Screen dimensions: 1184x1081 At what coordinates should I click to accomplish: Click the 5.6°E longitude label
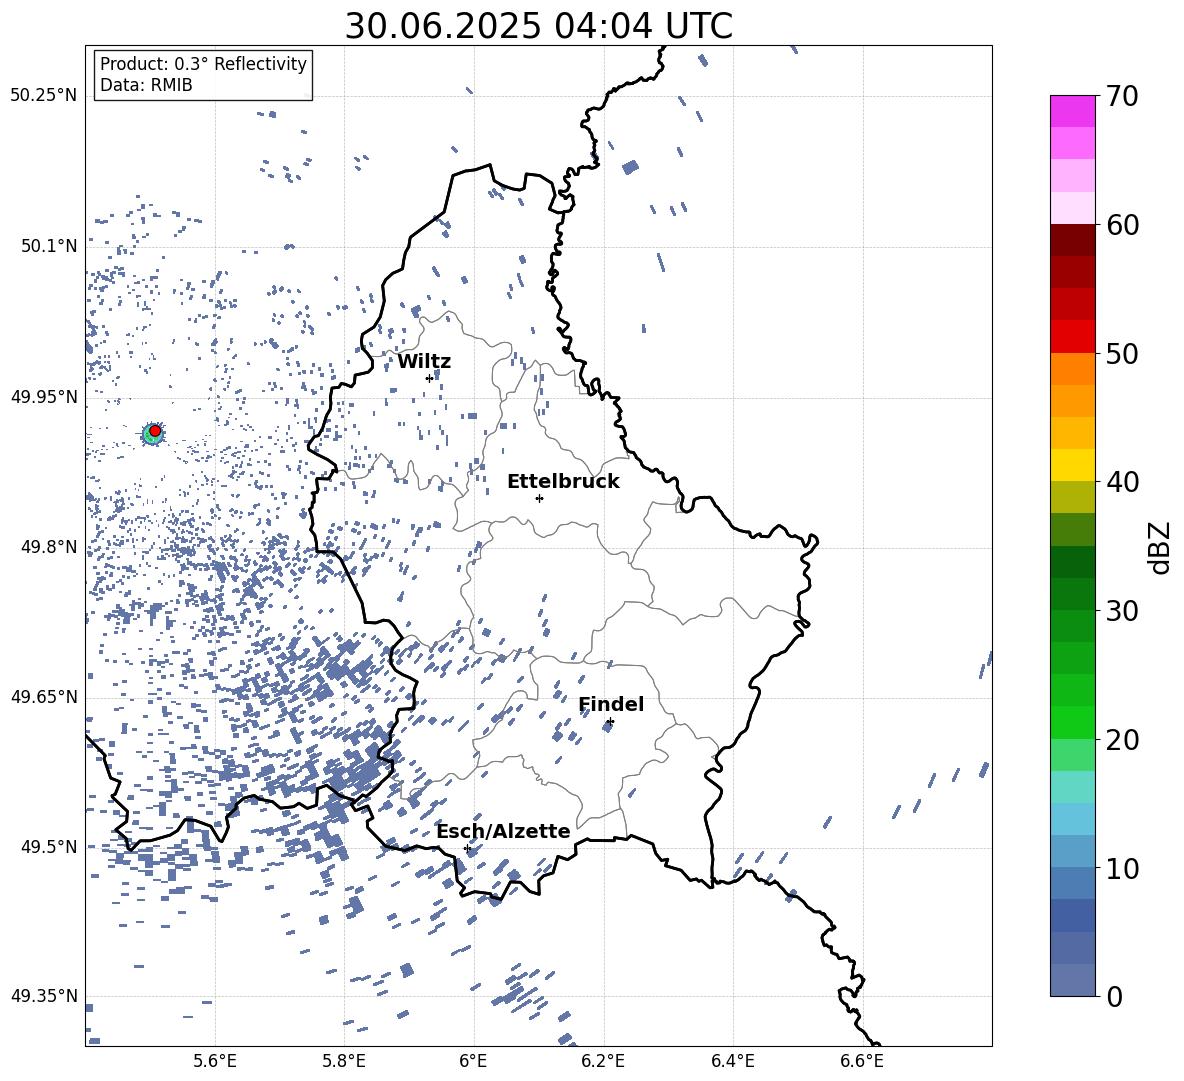click(x=215, y=1061)
